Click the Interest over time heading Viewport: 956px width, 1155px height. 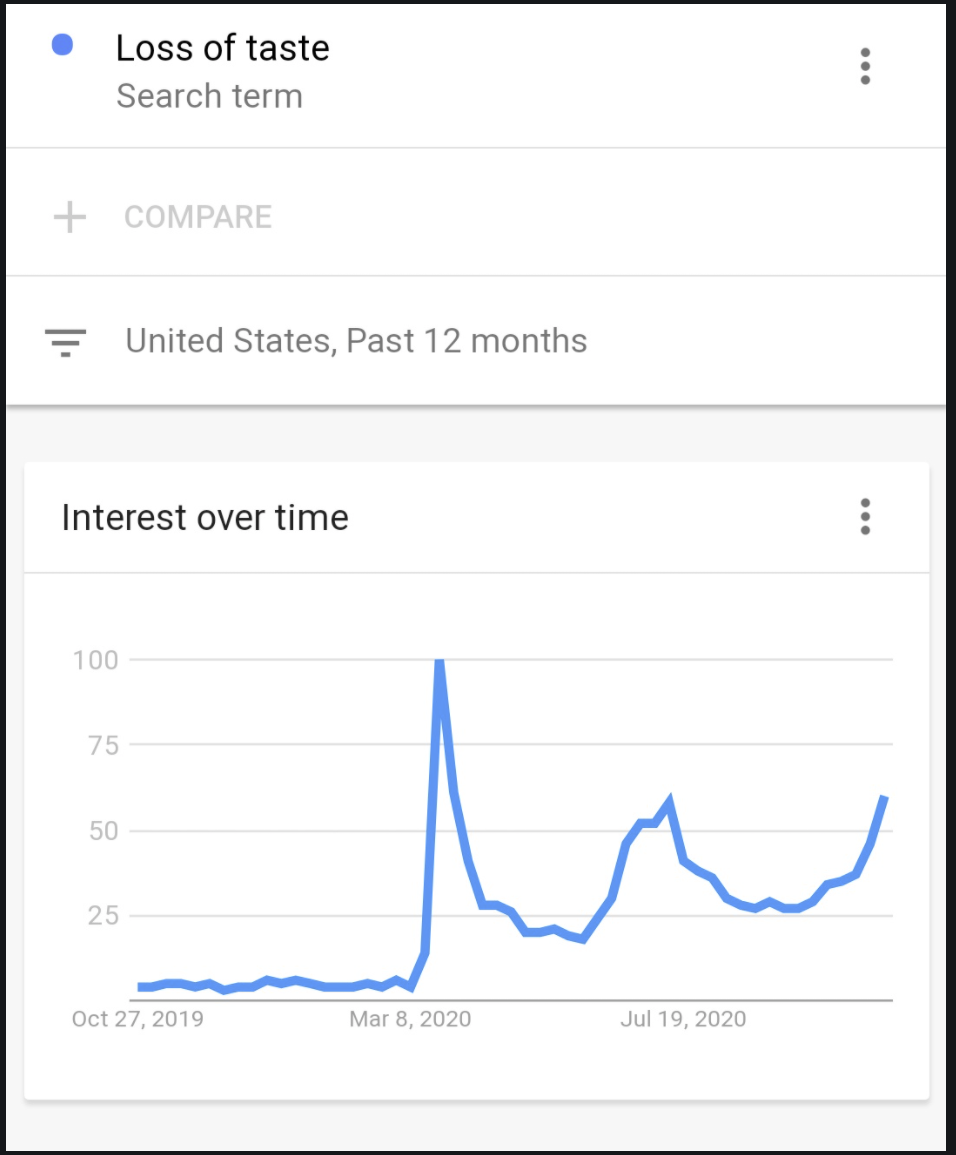pyautogui.click(x=205, y=518)
